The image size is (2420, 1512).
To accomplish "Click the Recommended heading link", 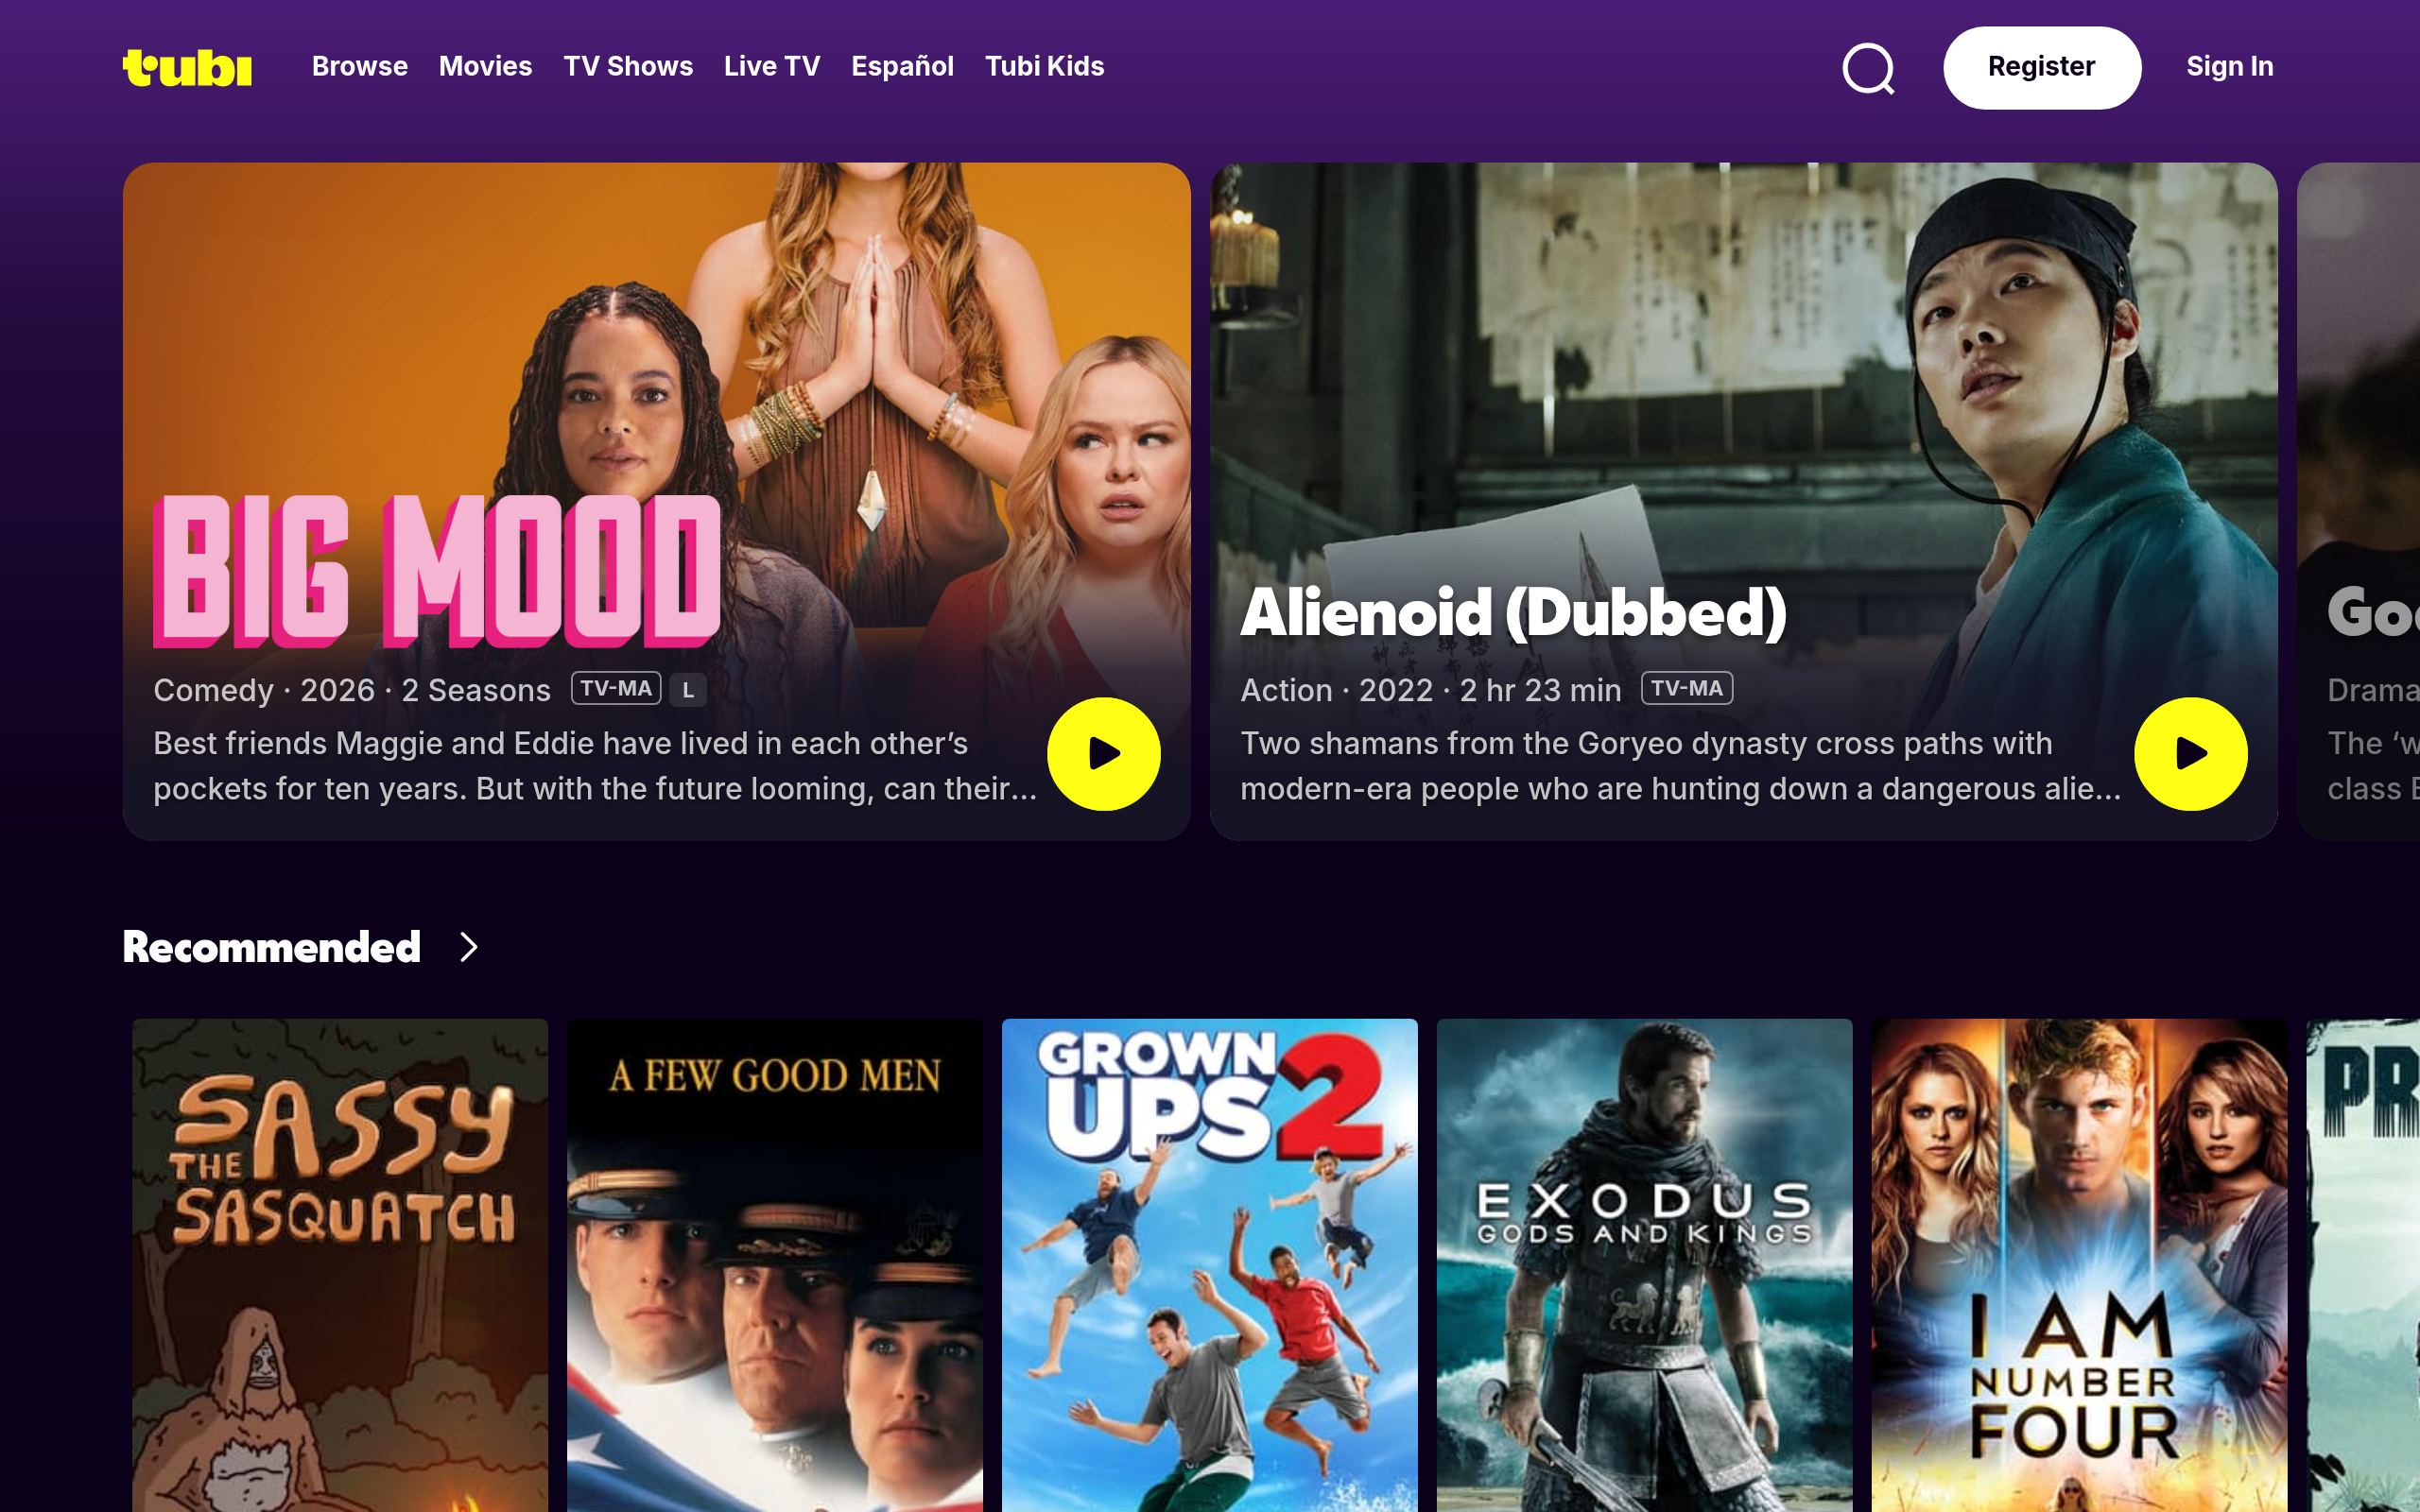I will click(272, 947).
